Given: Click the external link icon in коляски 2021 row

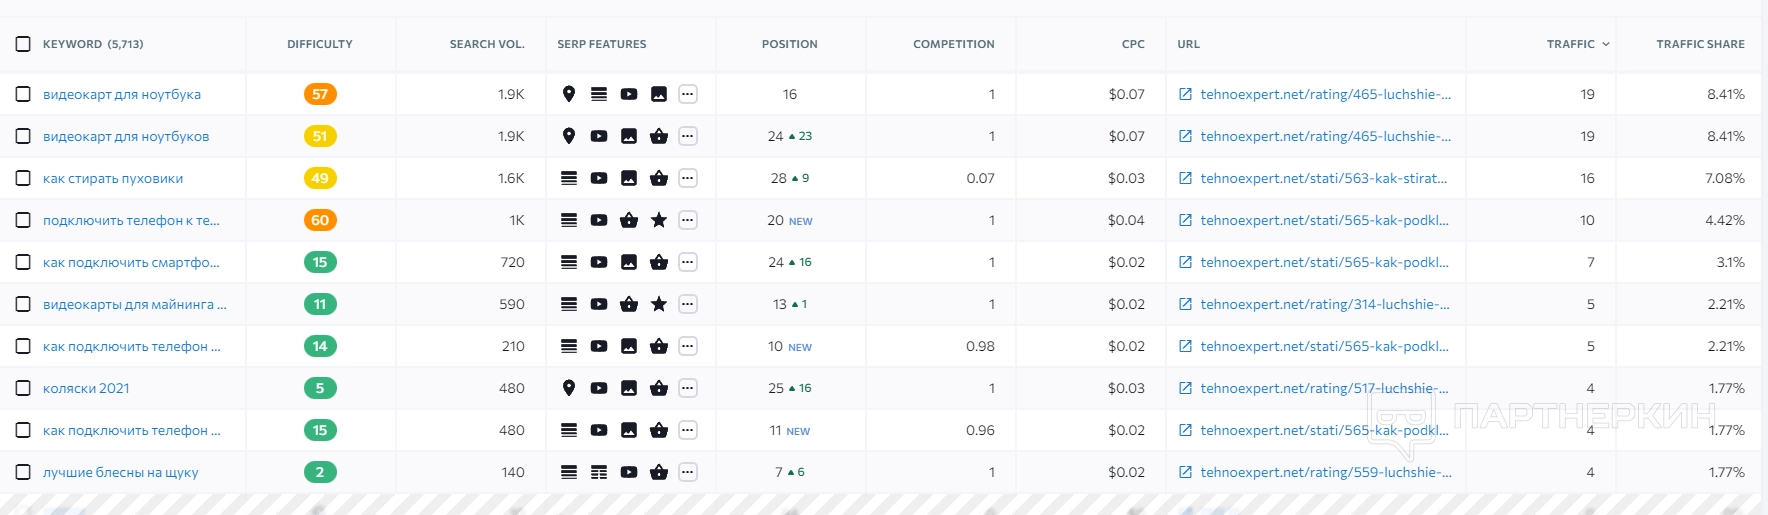Looking at the screenshot, I should [x=1185, y=388].
